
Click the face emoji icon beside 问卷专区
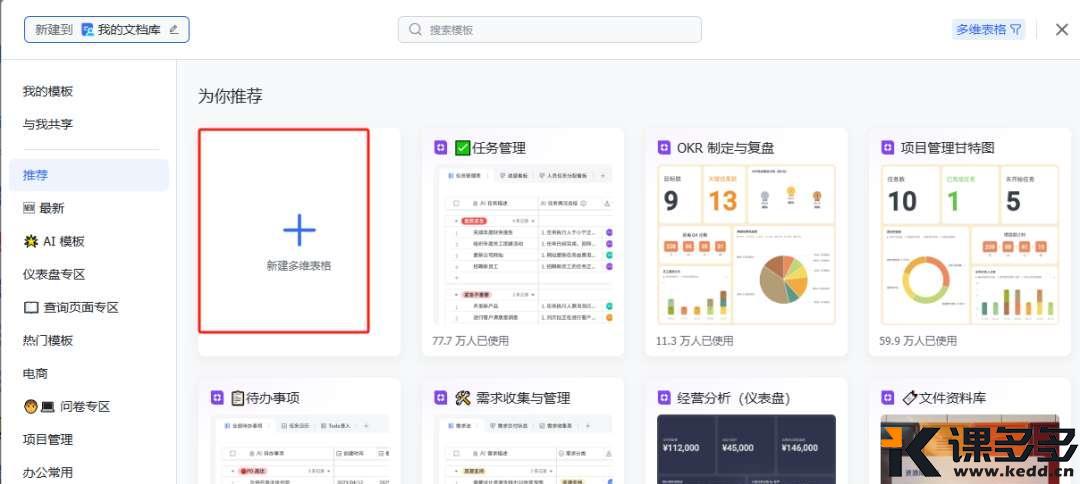pyautogui.click(x=30, y=406)
